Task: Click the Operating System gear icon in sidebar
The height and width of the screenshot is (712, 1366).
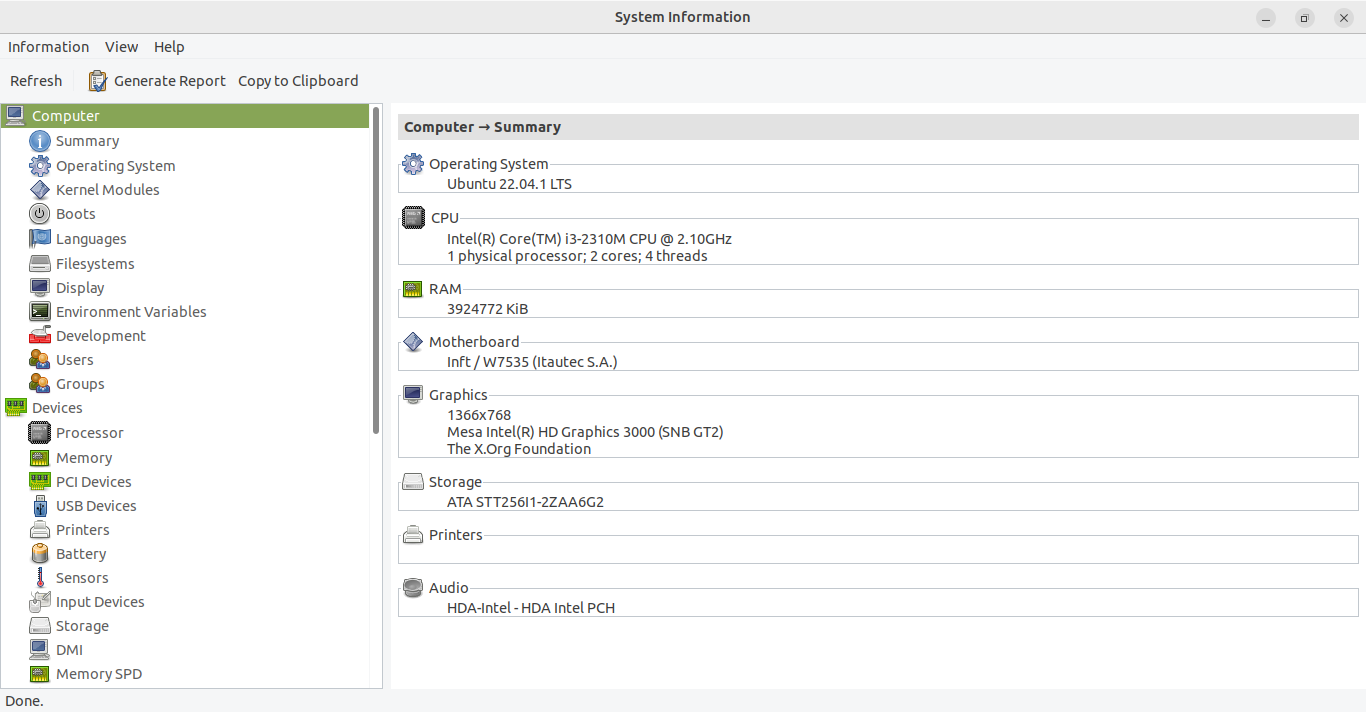Action: coord(40,166)
